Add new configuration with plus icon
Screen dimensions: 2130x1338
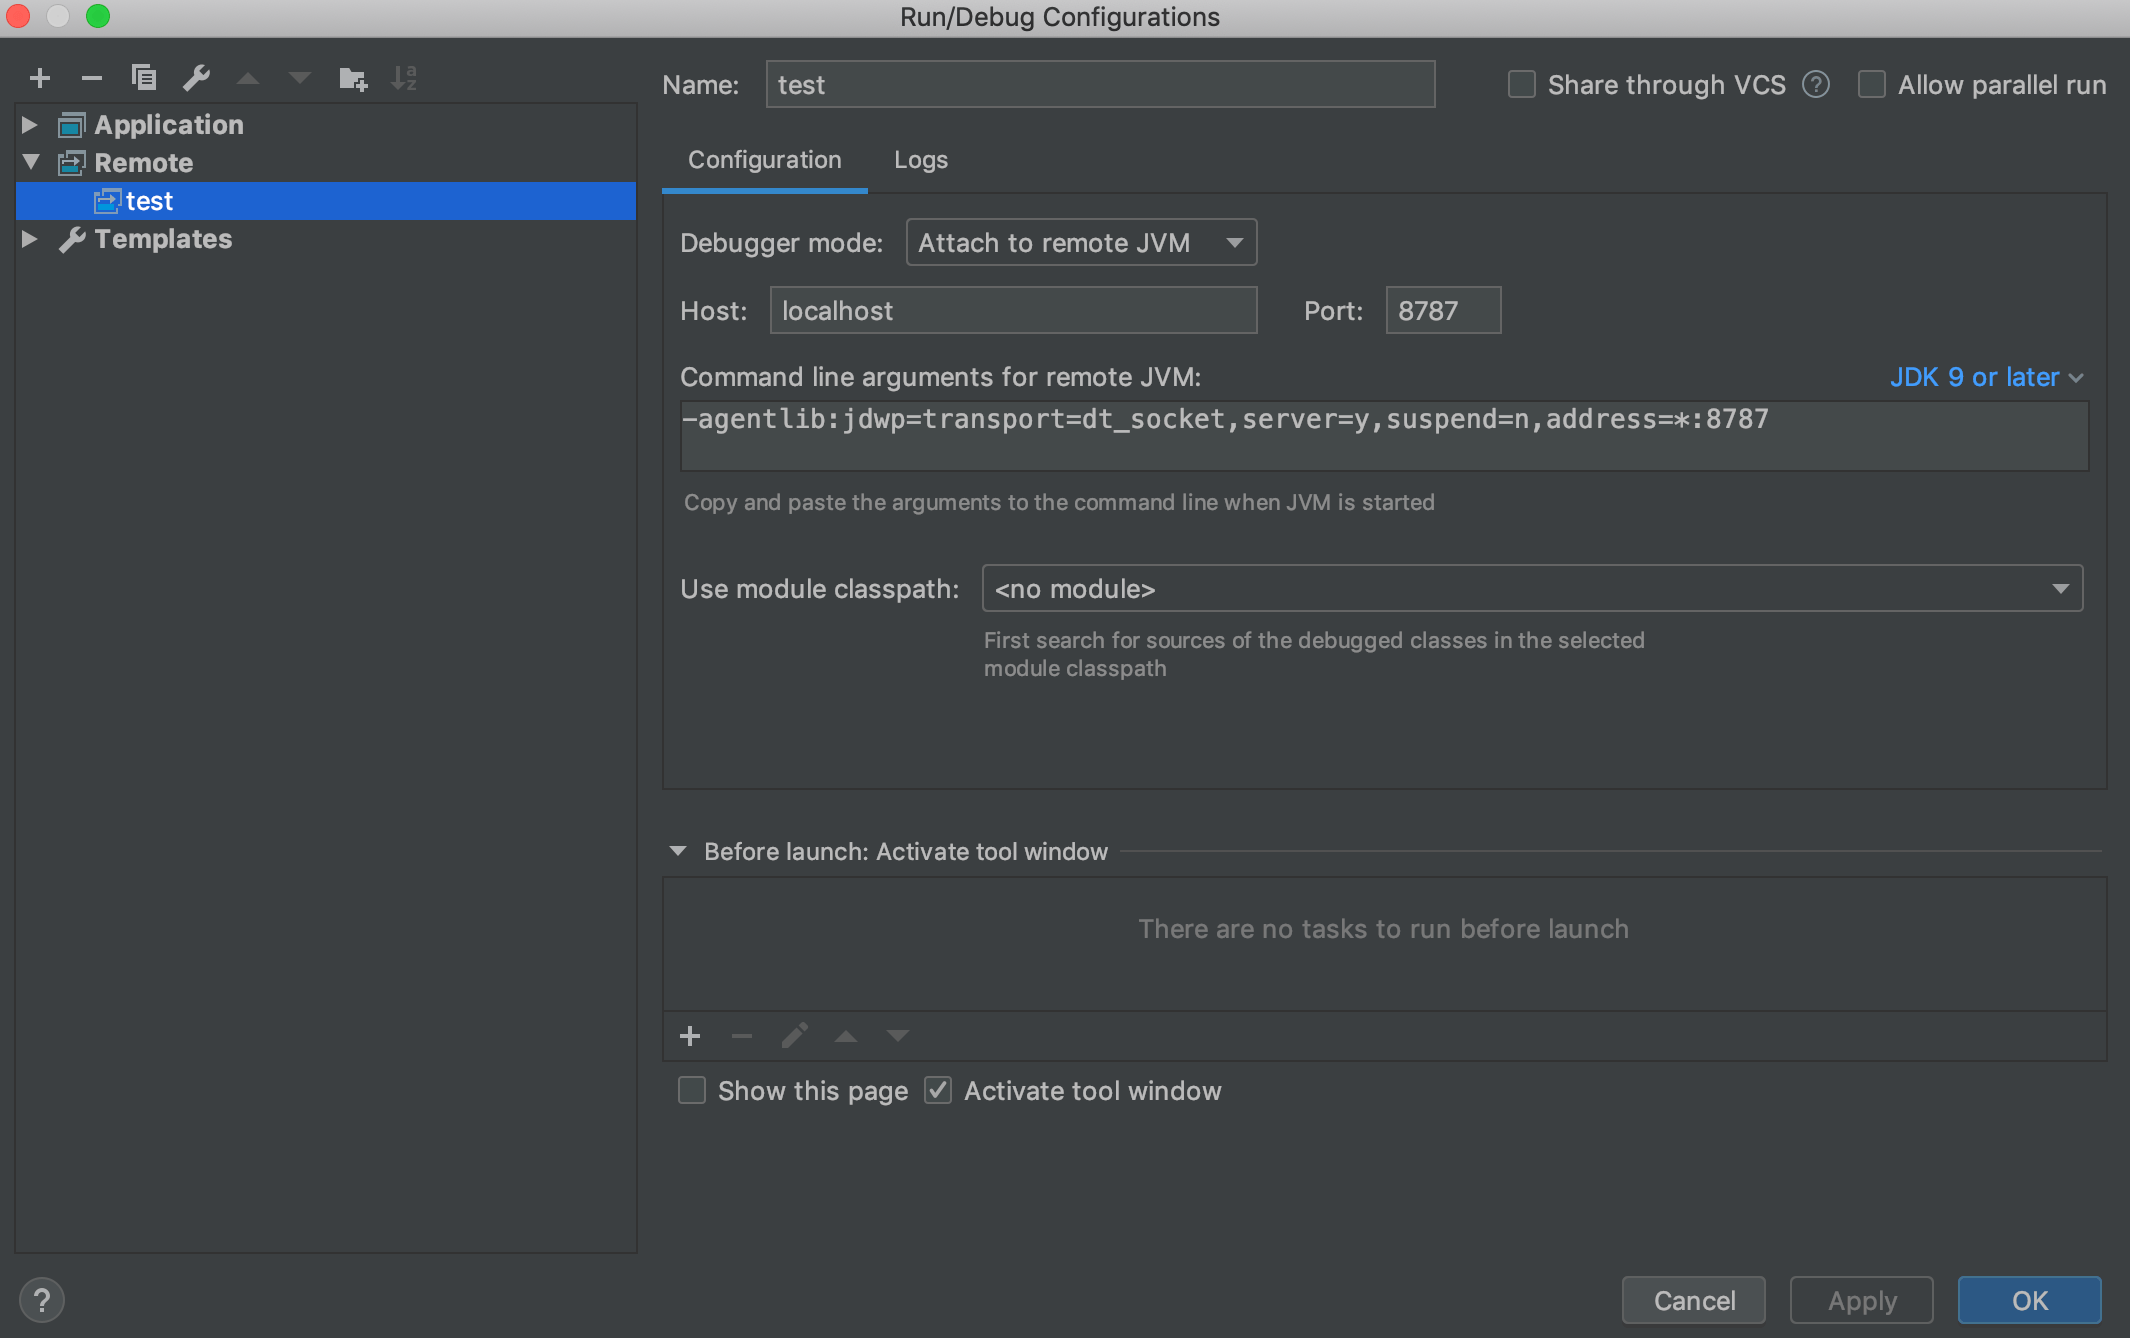coord(40,78)
